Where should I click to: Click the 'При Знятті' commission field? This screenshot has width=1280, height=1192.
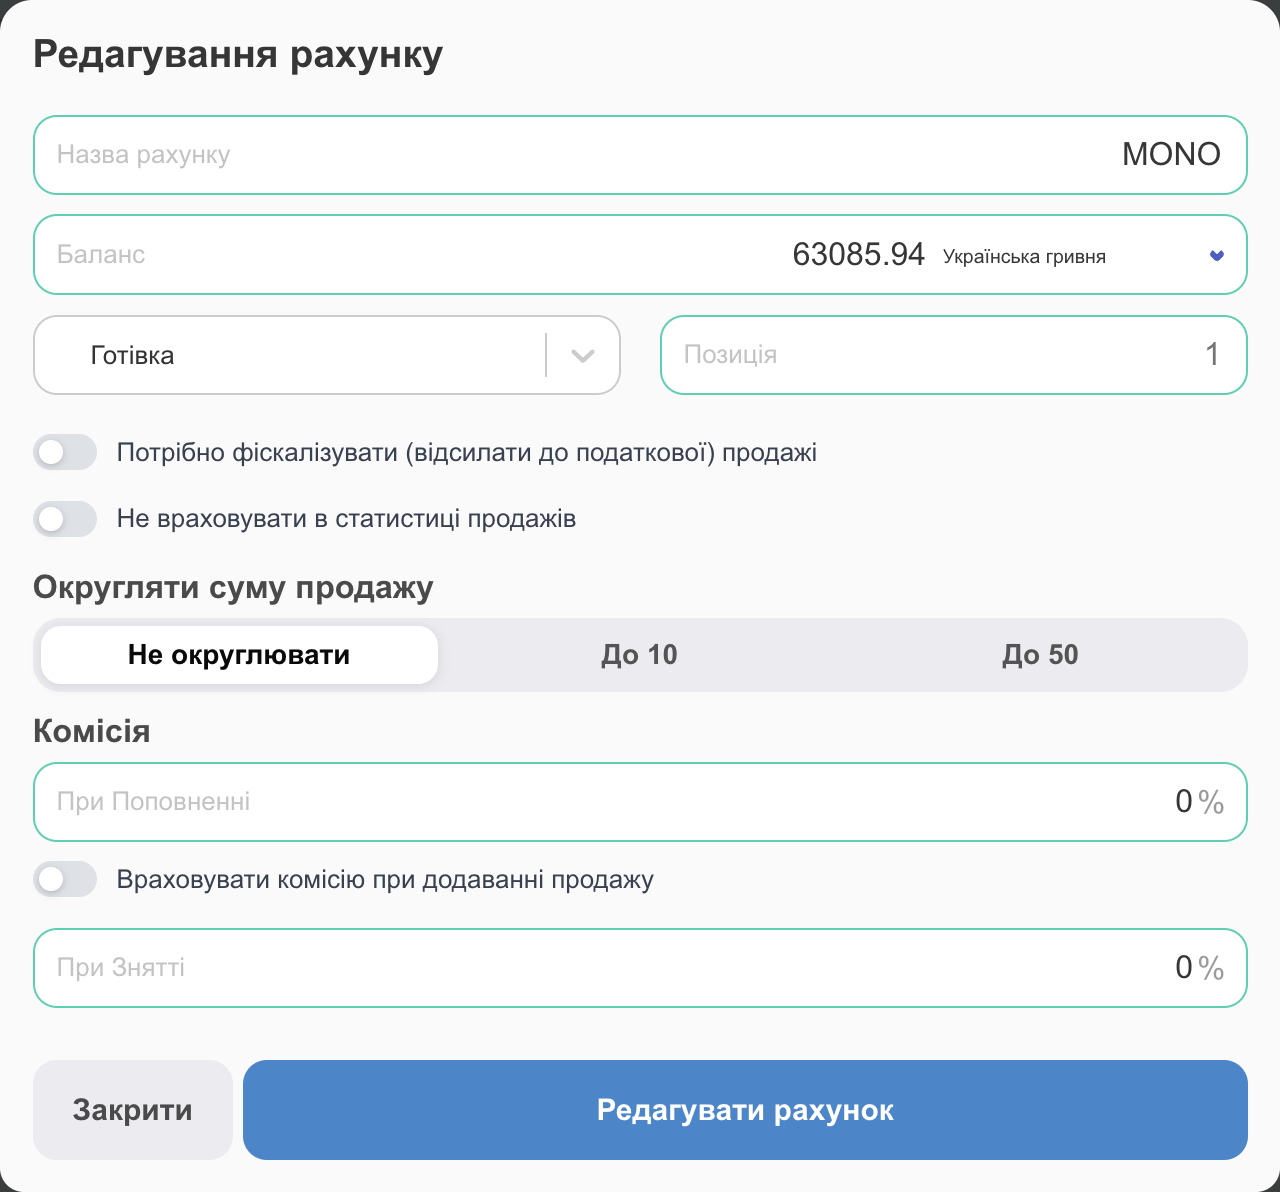[640, 968]
